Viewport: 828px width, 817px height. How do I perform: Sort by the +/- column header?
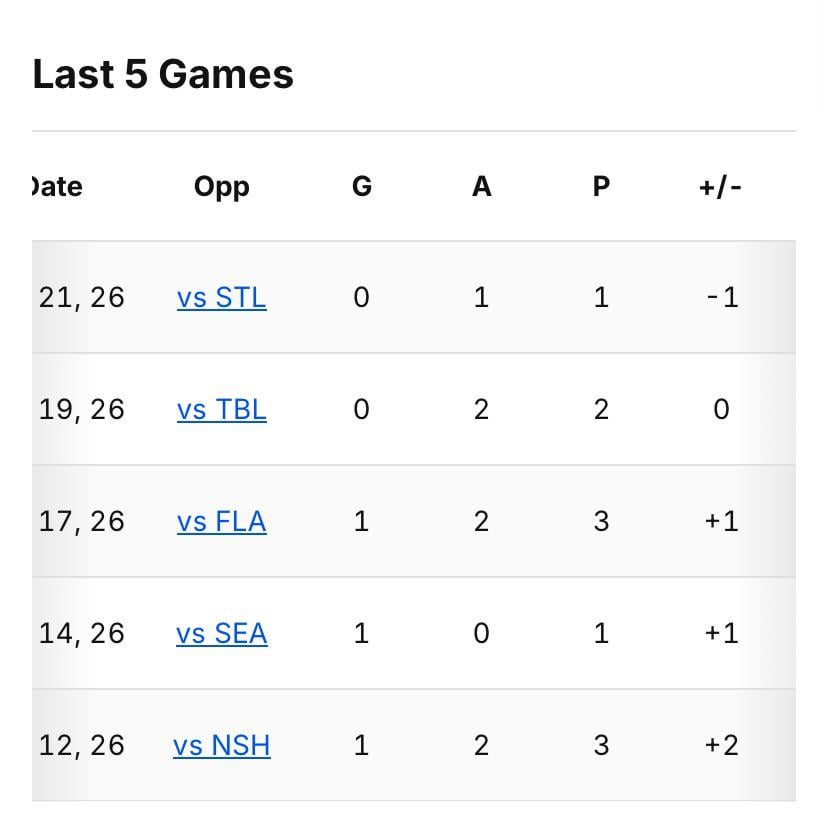click(721, 186)
